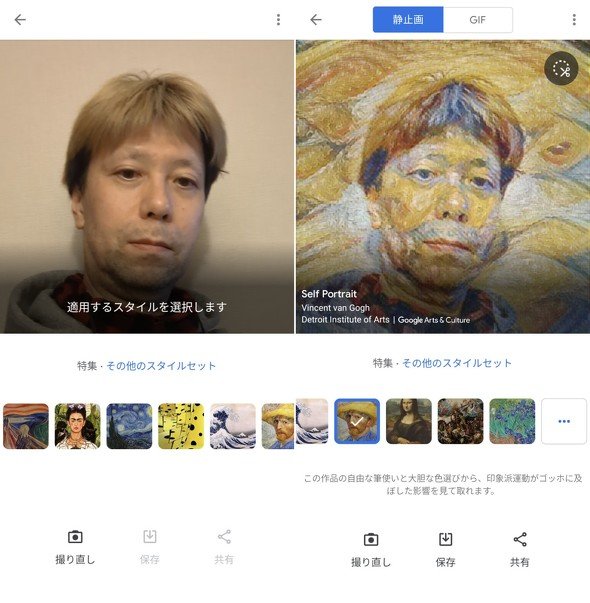The width and height of the screenshot is (590, 603).
Task: Open the right screen's three-dot overflow menu
Action: (x=574, y=20)
